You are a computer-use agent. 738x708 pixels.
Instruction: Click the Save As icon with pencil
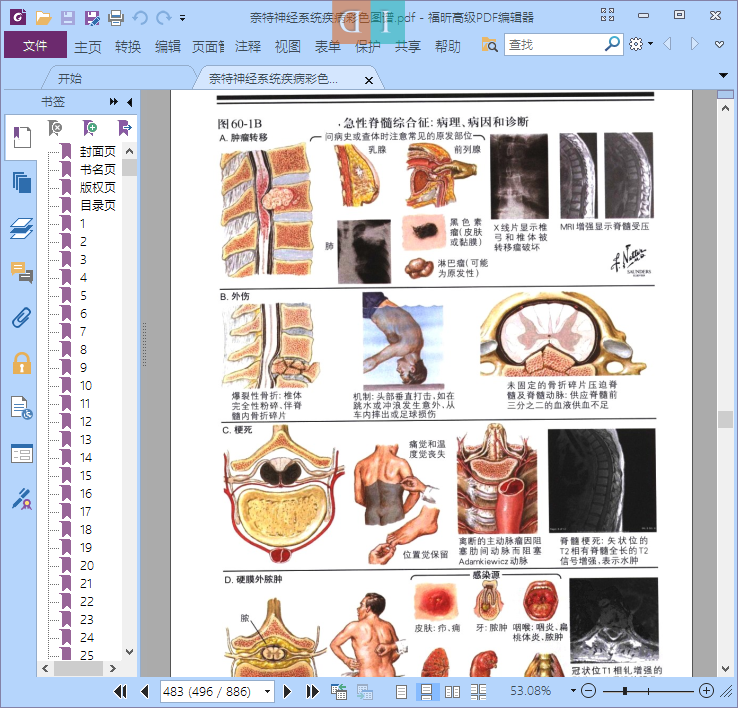tap(92, 18)
